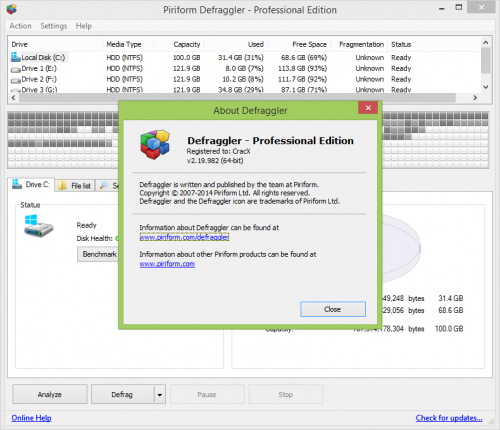Click '10.2 GB (8%)' used cell
Screen dimensions: 500x430
click(x=243, y=79)
